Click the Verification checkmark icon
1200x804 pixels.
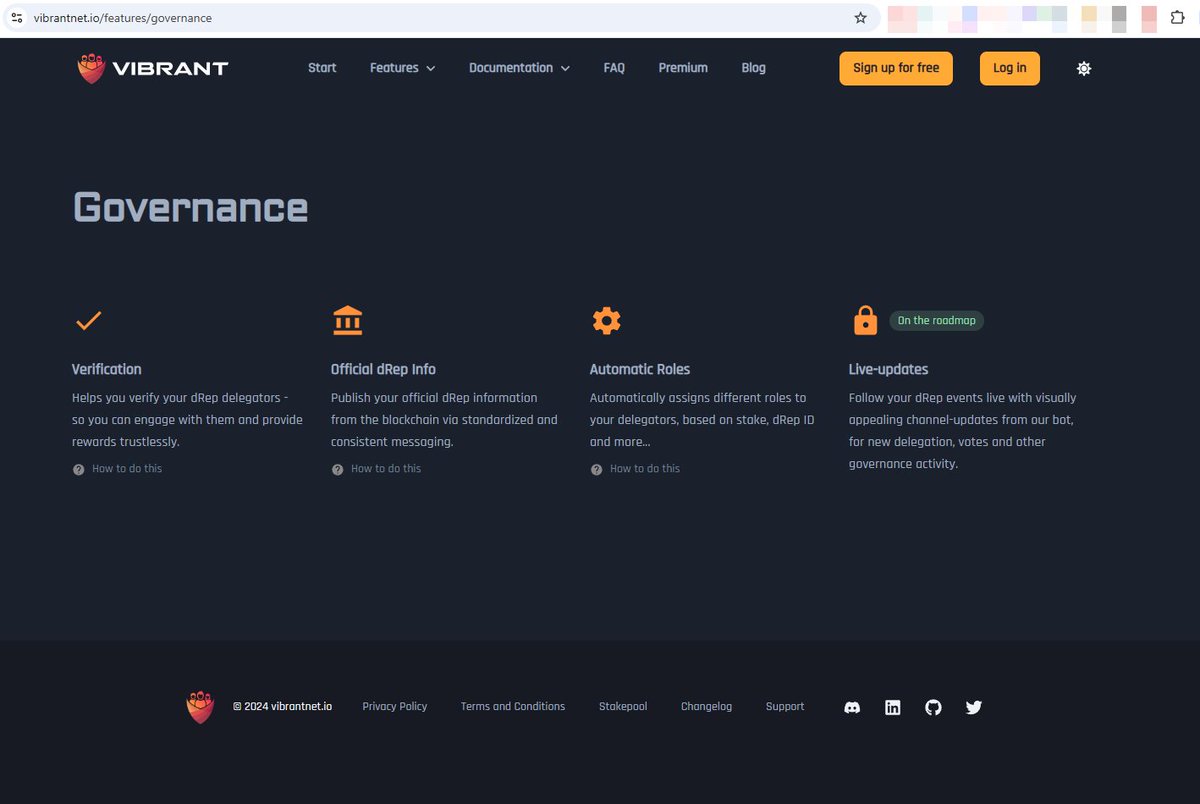click(88, 321)
